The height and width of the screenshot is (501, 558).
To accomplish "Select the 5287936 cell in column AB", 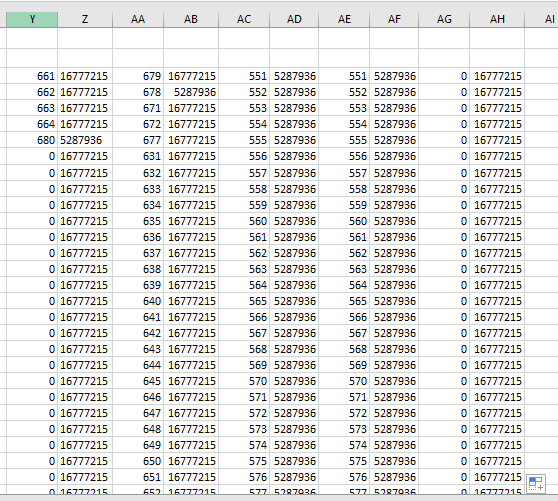I will pyautogui.click(x=191, y=92).
